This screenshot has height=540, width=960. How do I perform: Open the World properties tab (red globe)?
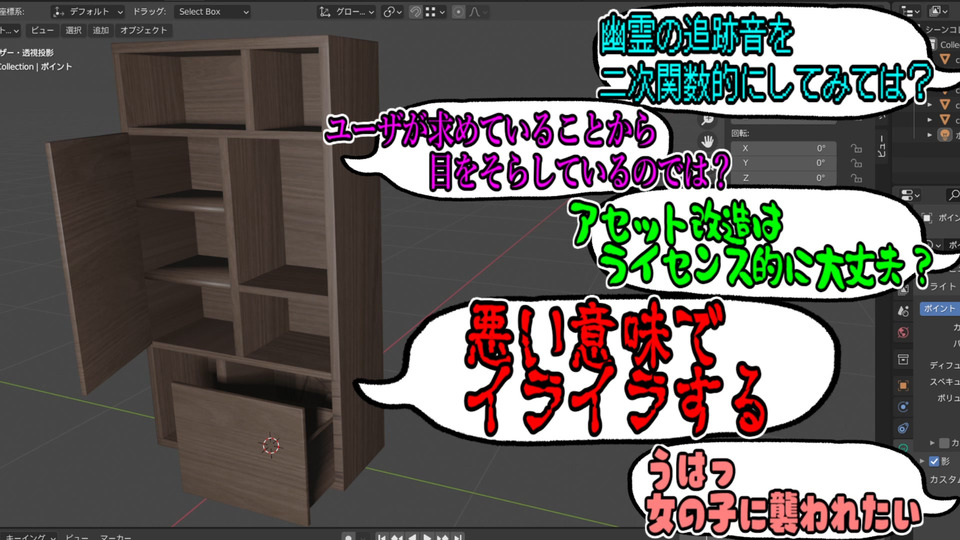[903, 332]
